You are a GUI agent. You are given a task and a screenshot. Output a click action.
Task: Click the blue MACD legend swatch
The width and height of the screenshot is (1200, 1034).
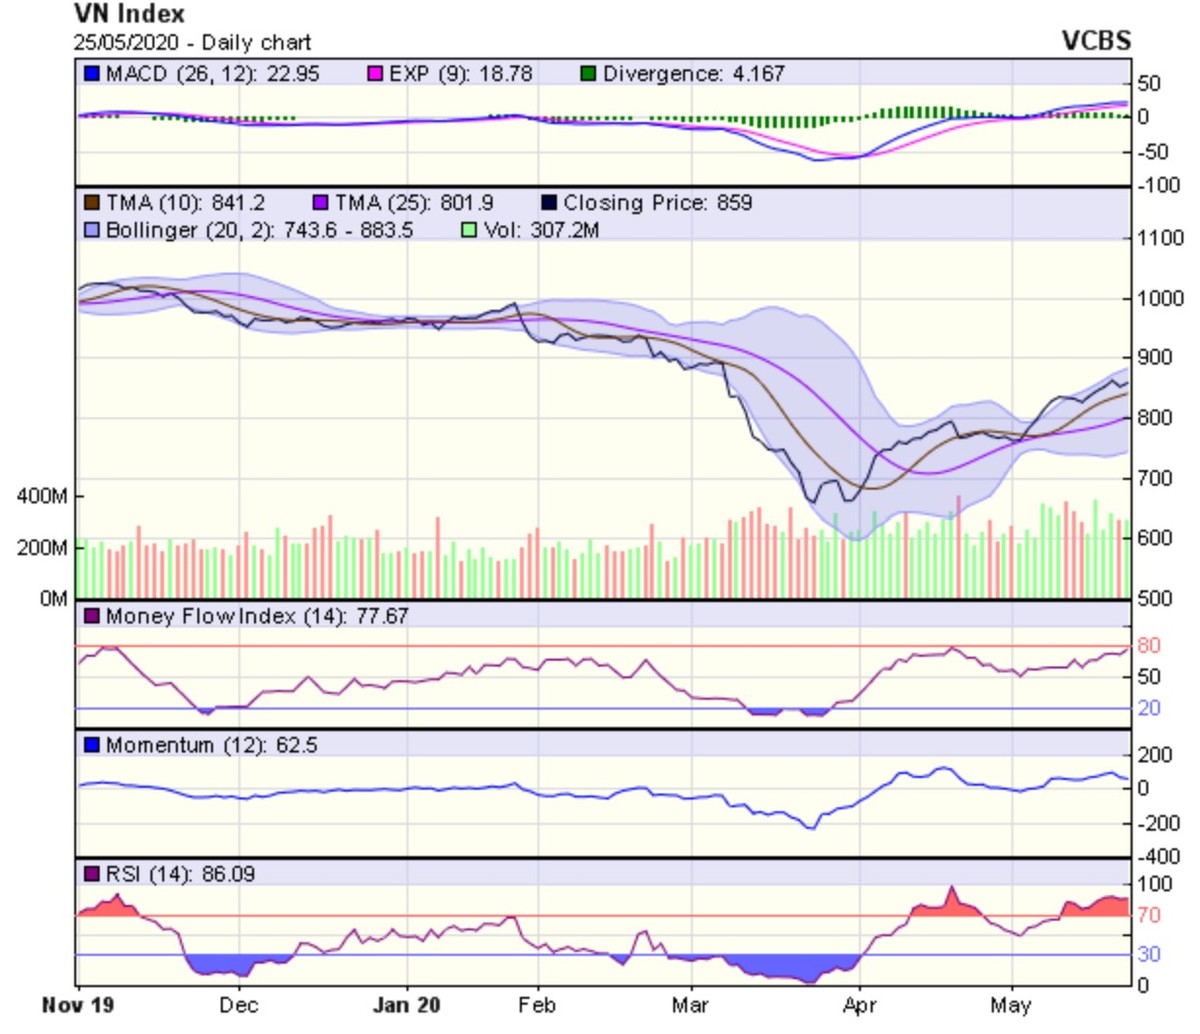pos(92,74)
